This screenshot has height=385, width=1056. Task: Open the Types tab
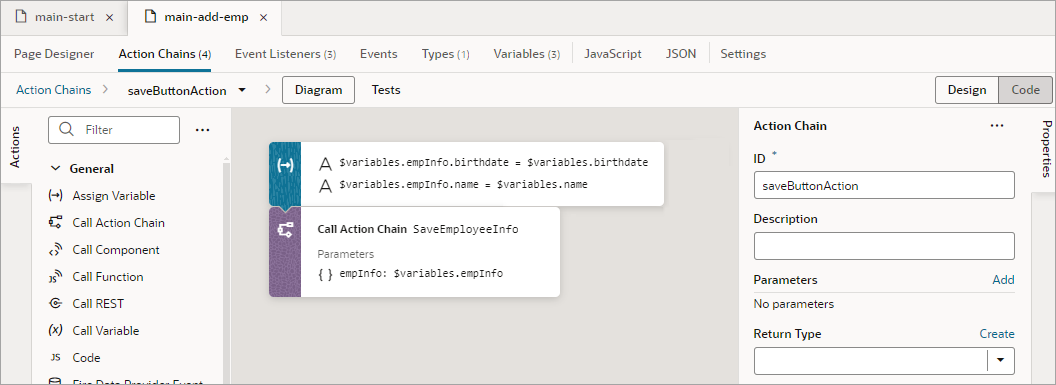pos(445,54)
